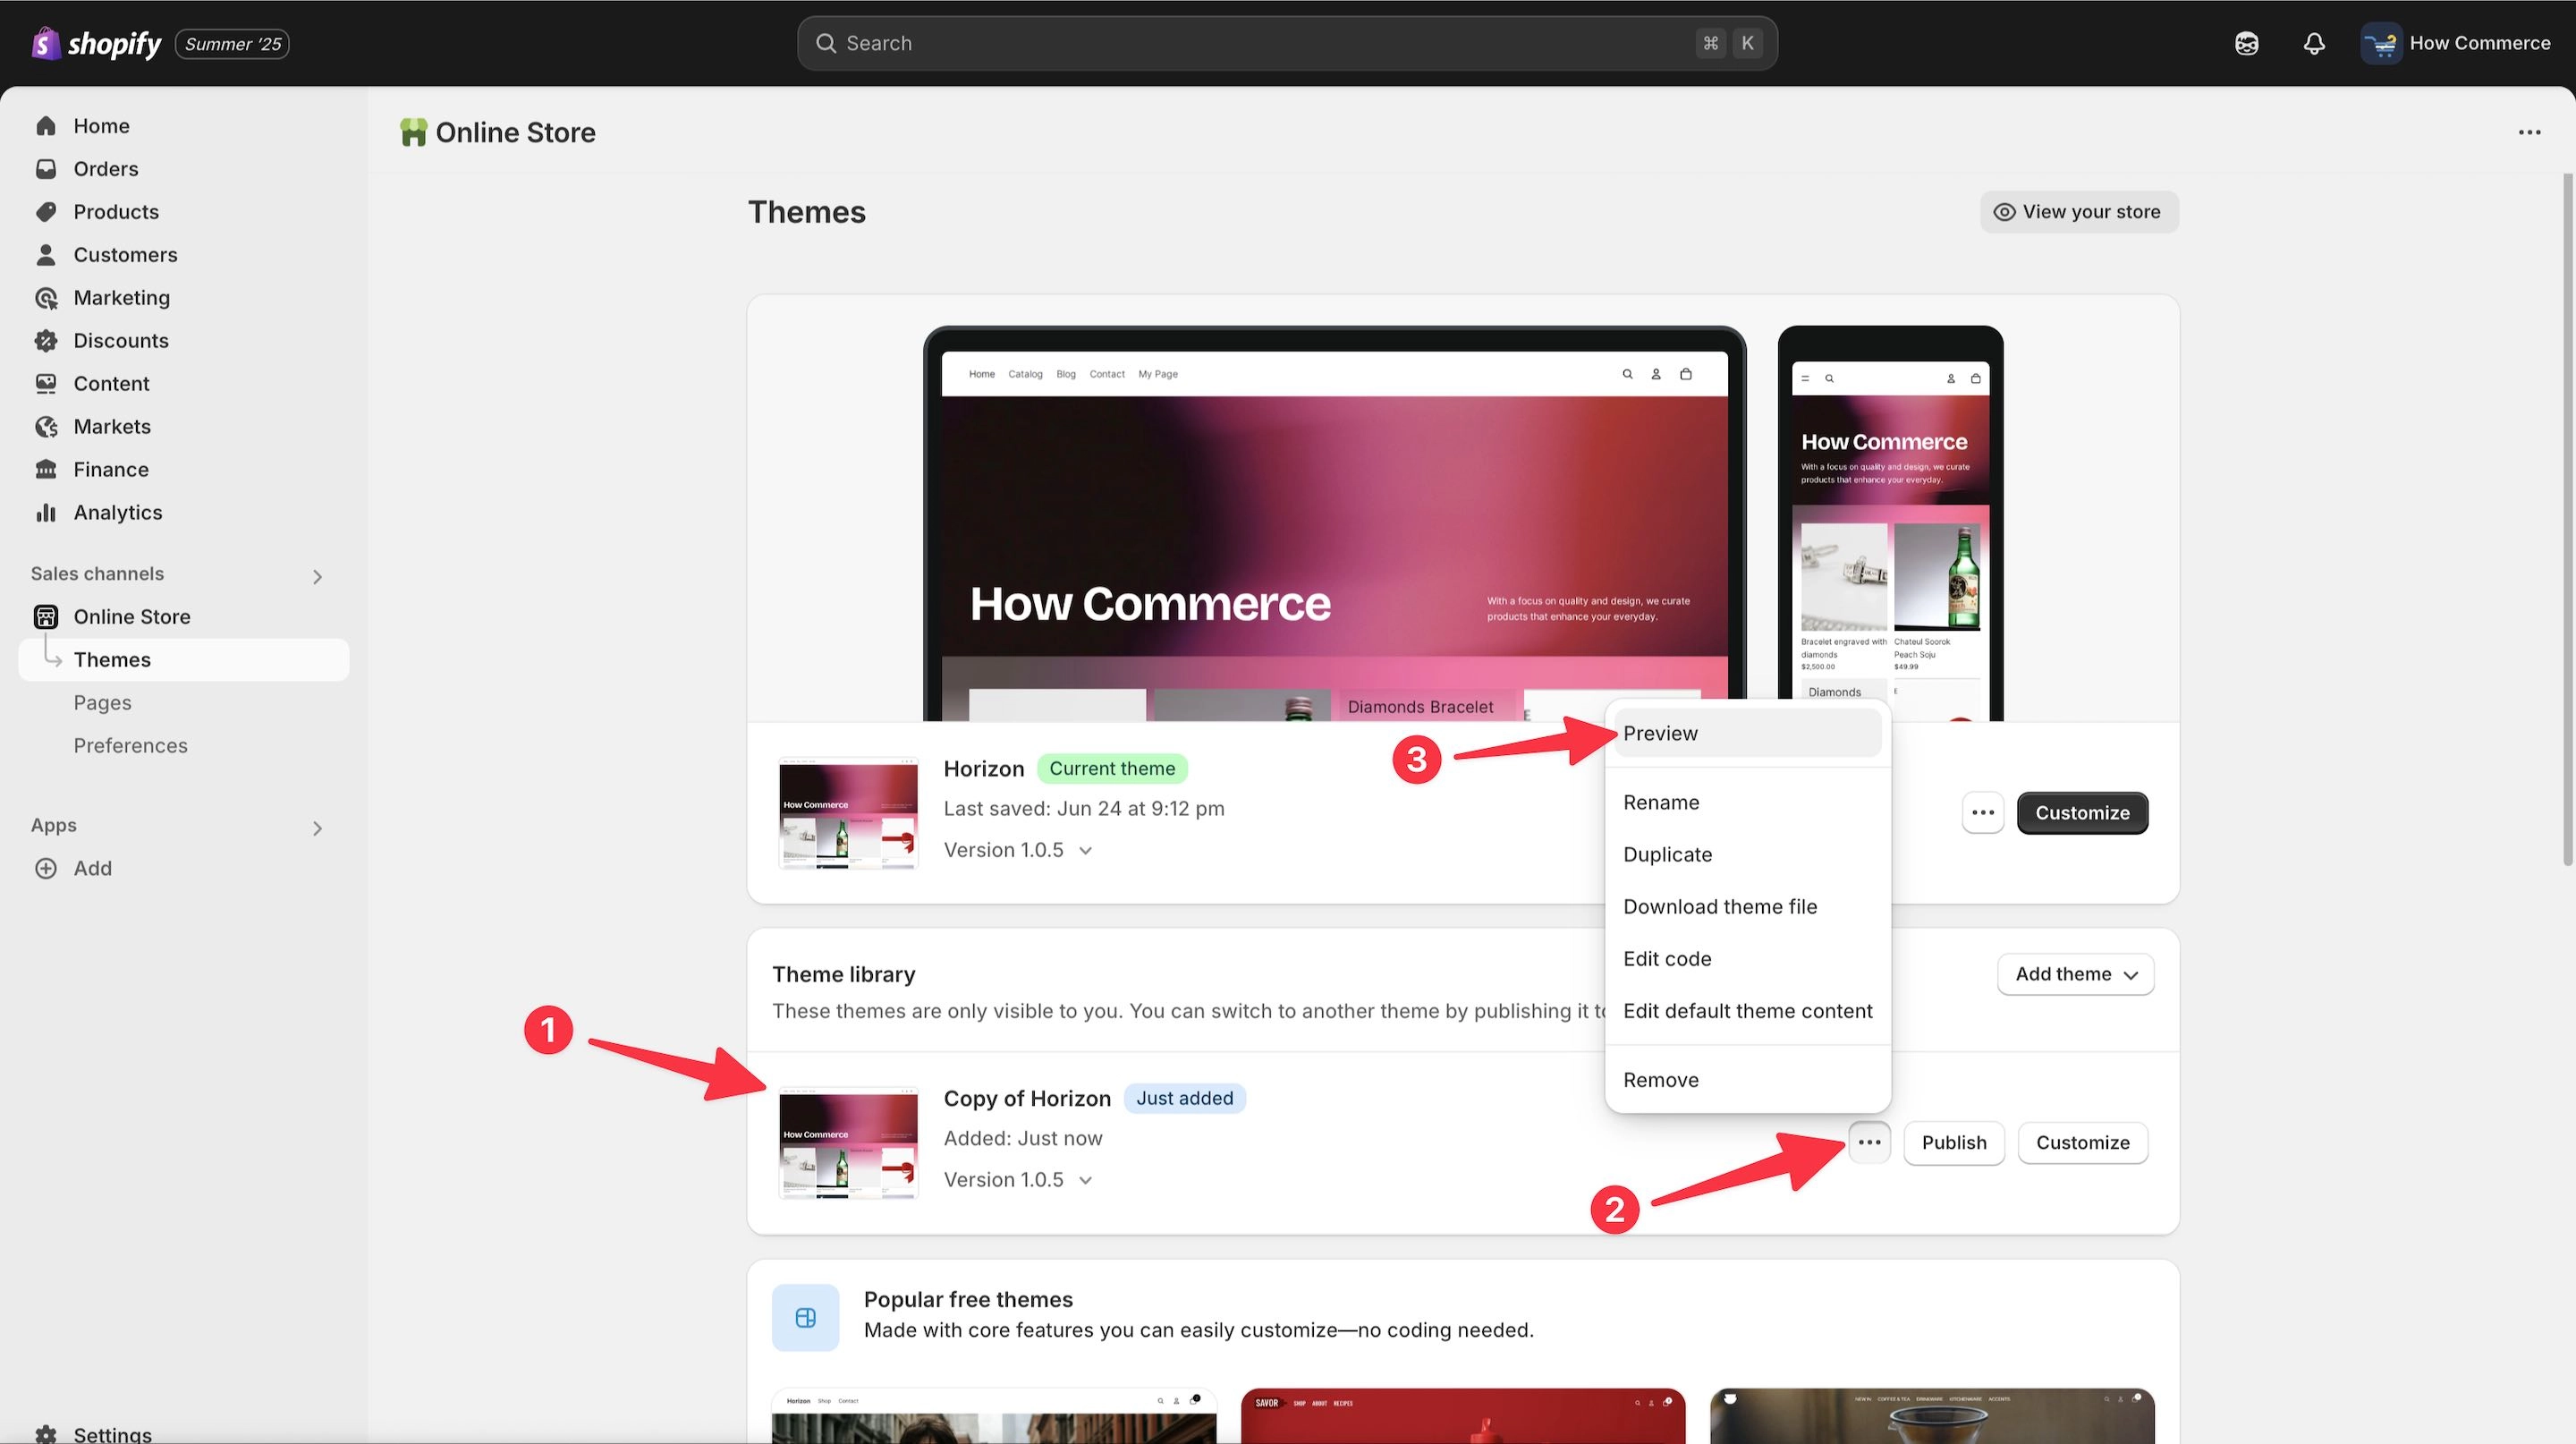Click the Marketing target icon
The width and height of the screenshot is (2576, 1444).
(46, 298)
